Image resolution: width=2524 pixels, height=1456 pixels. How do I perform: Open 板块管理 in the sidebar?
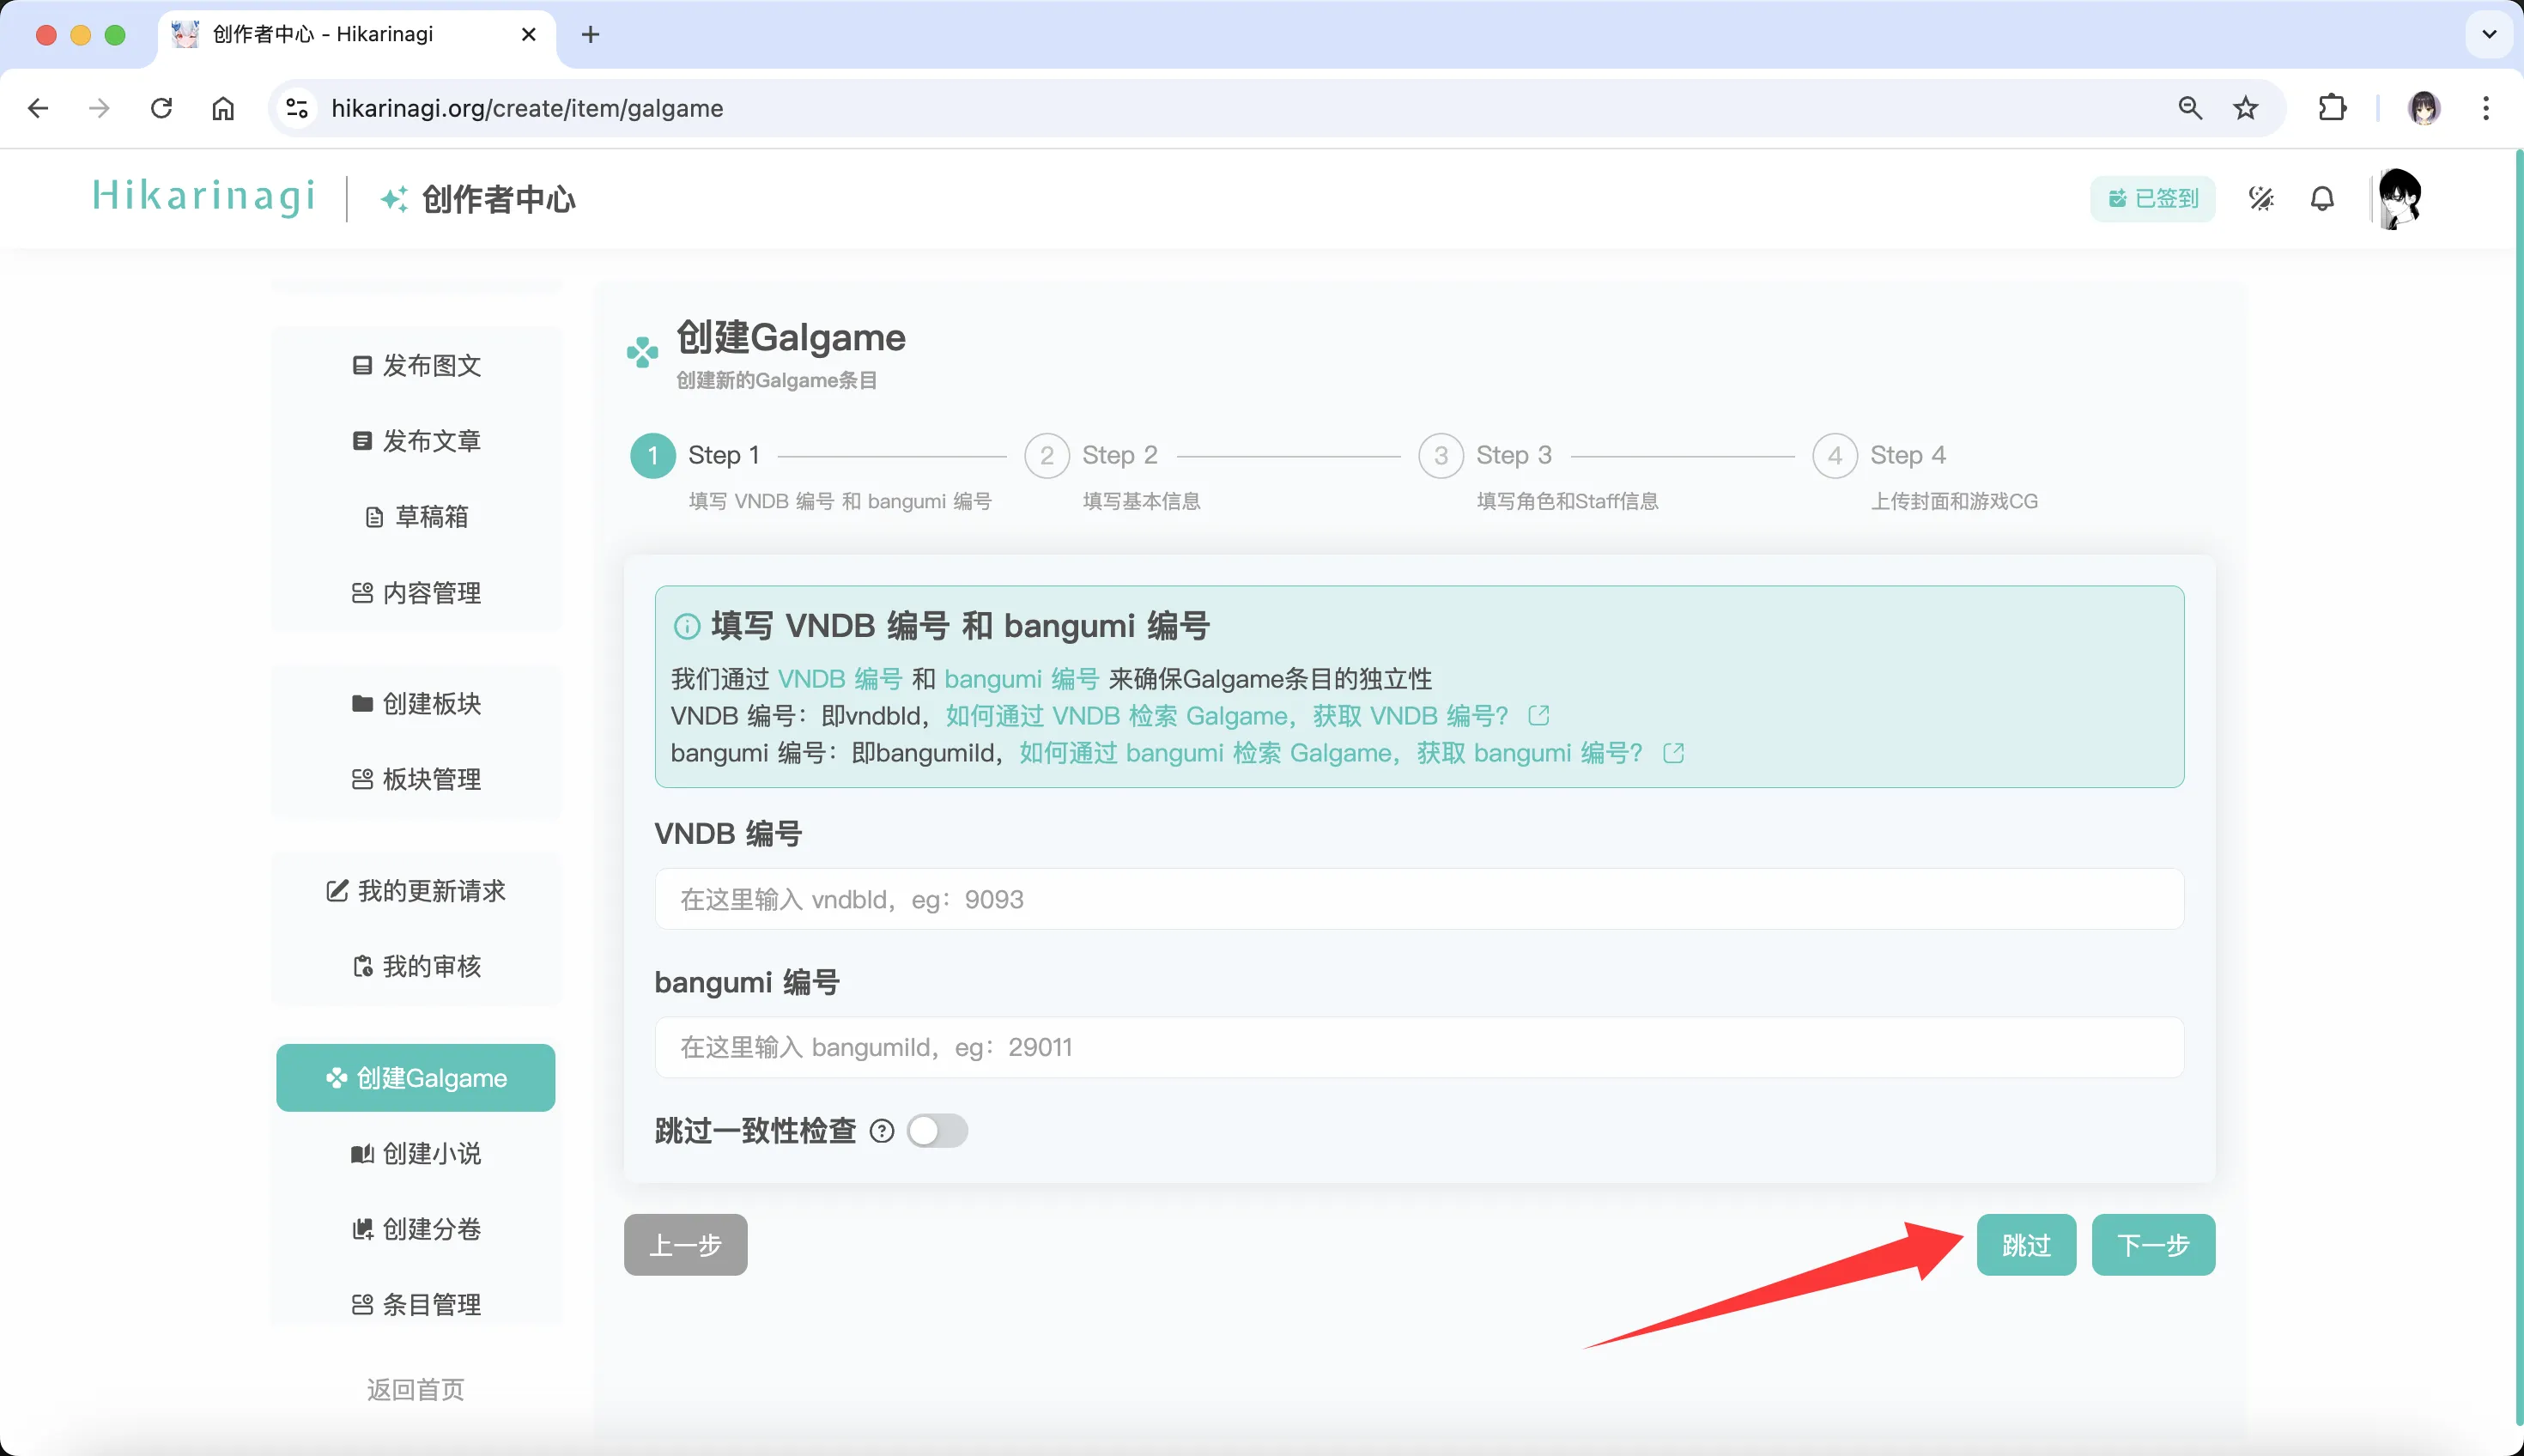pos(416,780)
